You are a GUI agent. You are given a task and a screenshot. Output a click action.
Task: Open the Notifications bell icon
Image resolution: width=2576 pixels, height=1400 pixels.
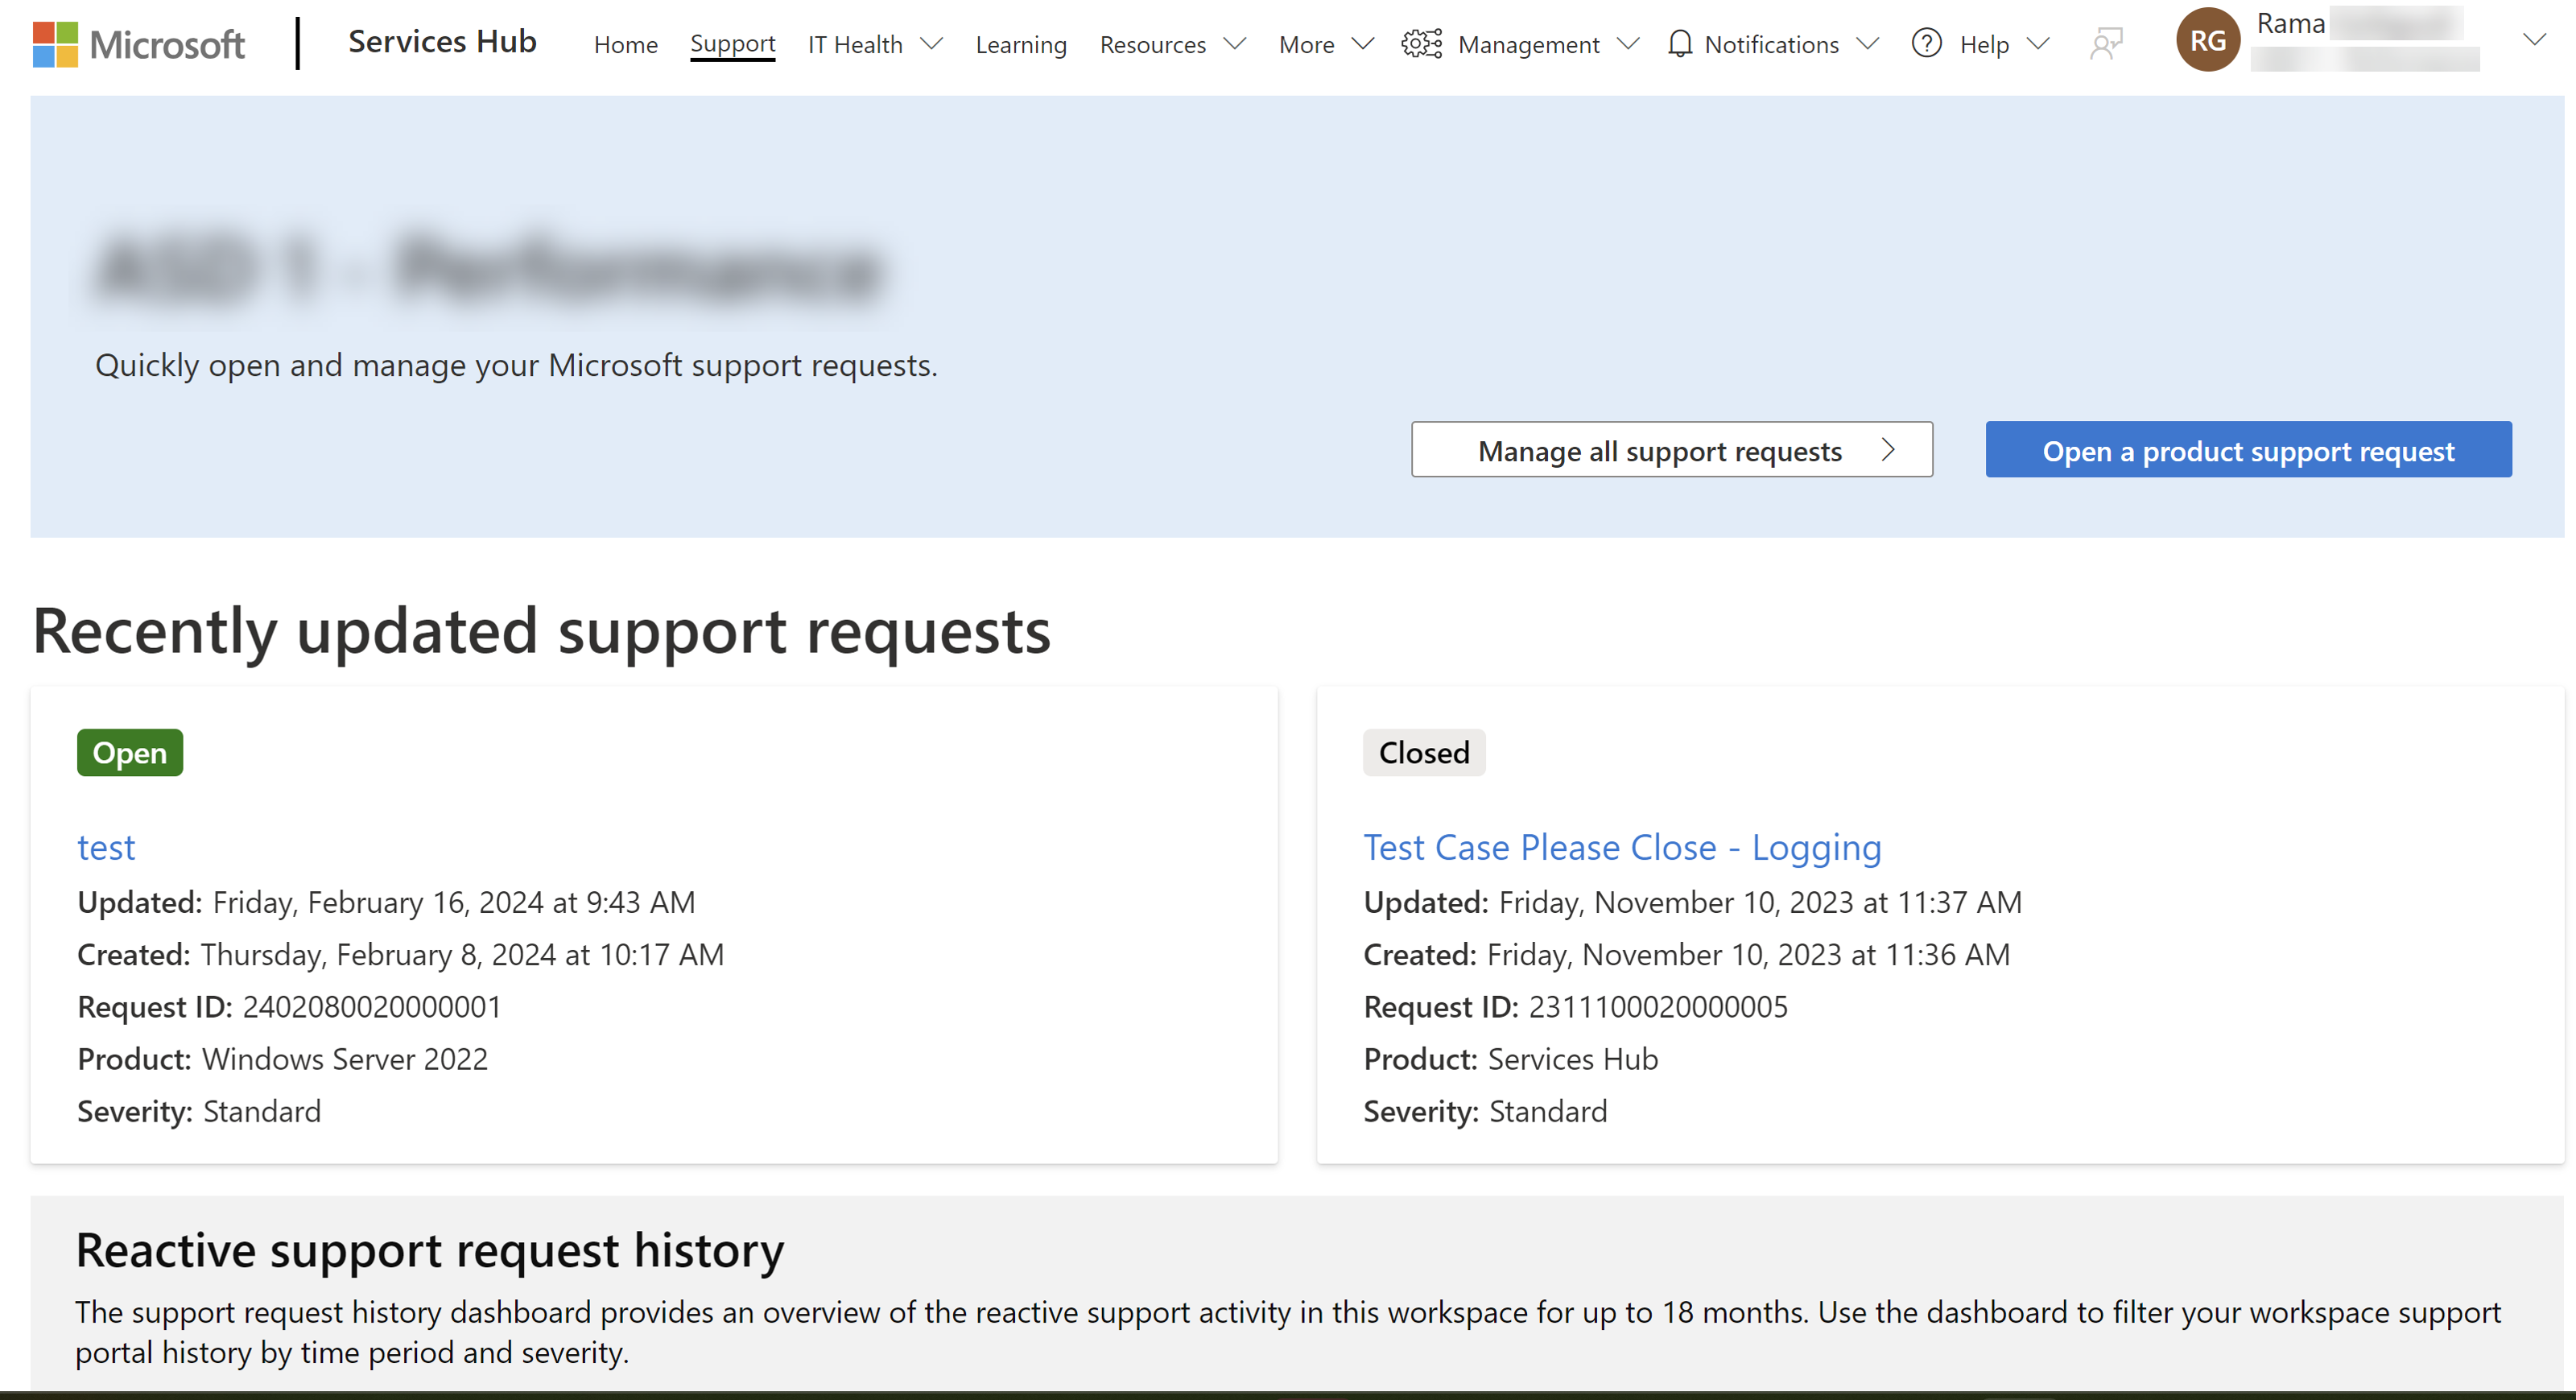1678,45
